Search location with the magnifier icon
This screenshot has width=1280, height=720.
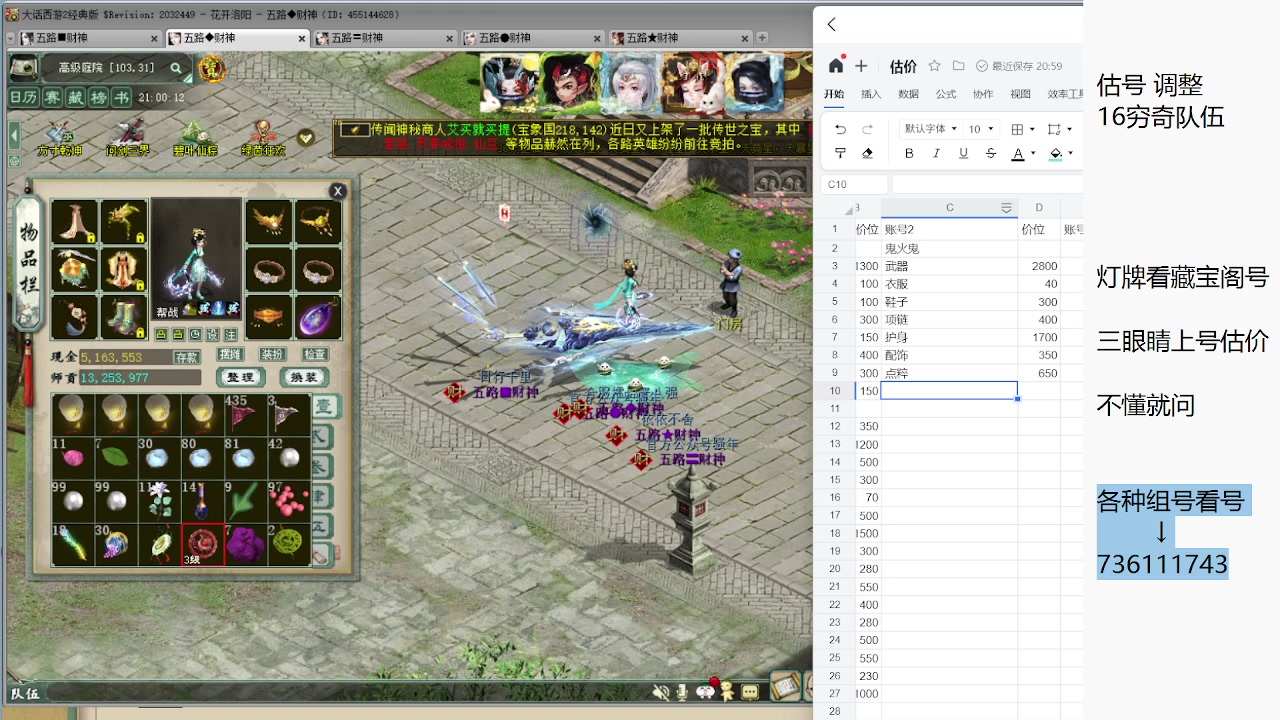[x=176, y=68]
